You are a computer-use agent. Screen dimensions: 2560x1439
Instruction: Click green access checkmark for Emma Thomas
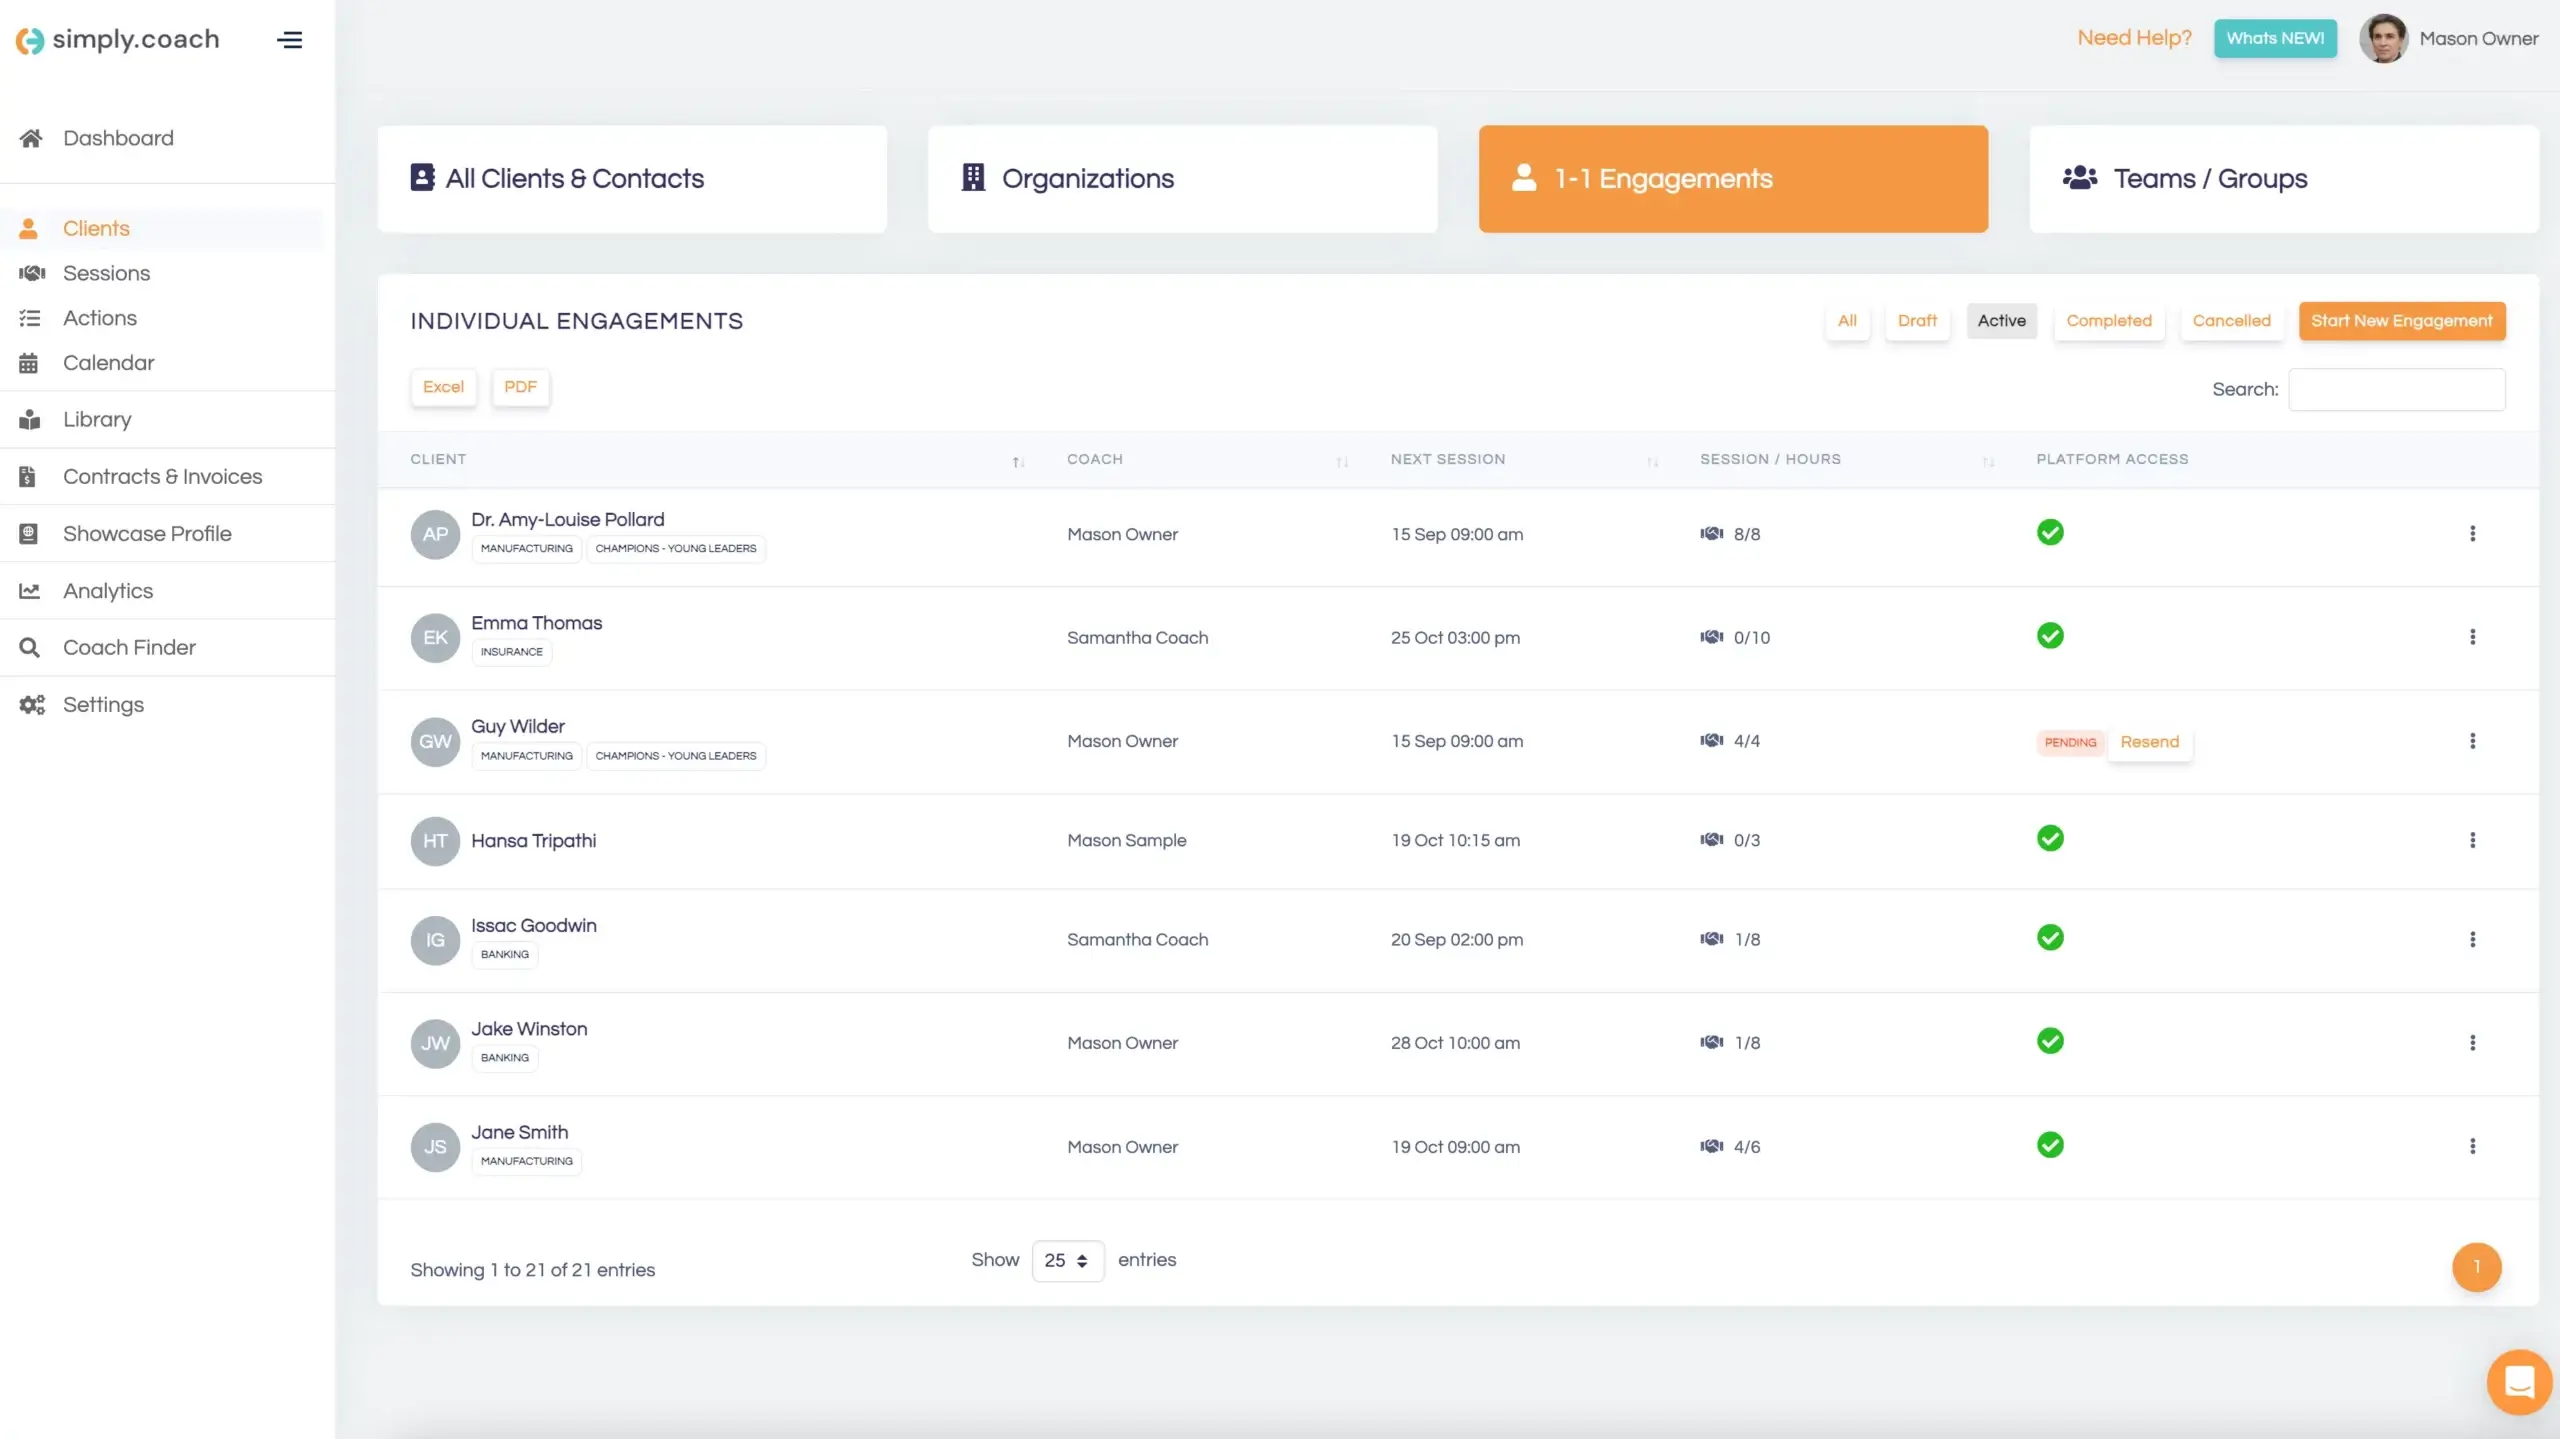(2050, 636)
